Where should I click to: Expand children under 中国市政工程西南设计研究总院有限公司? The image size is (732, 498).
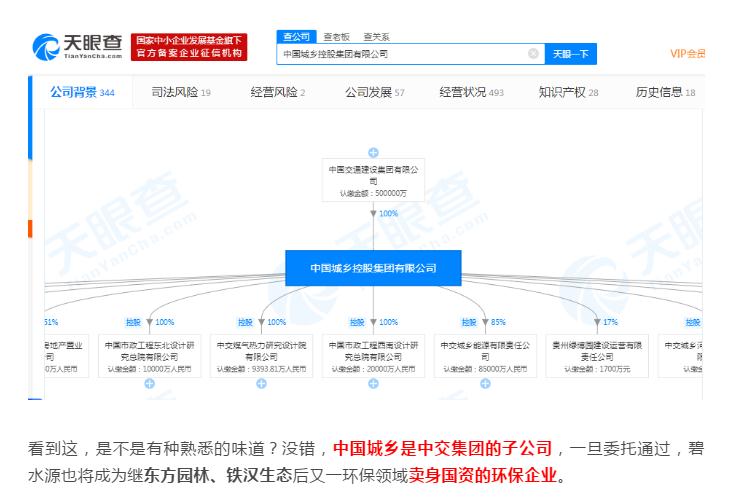point(373,384)
